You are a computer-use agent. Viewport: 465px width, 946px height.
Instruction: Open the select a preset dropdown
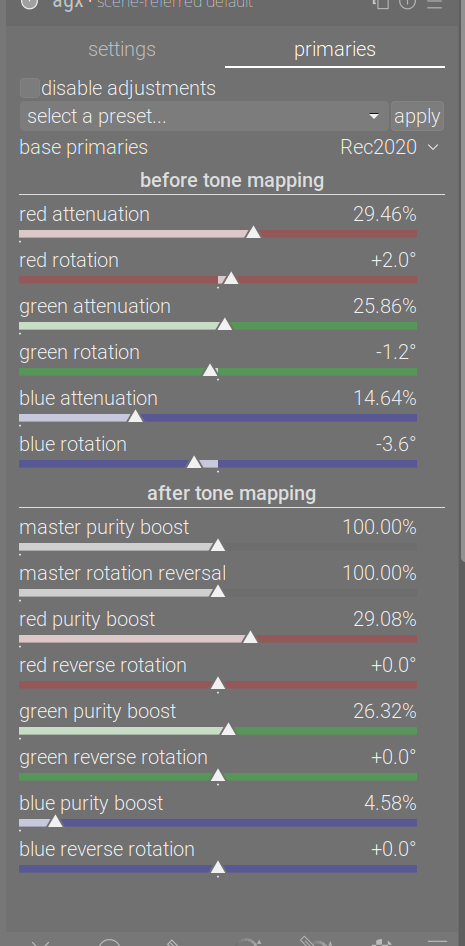tap(204, 116)
